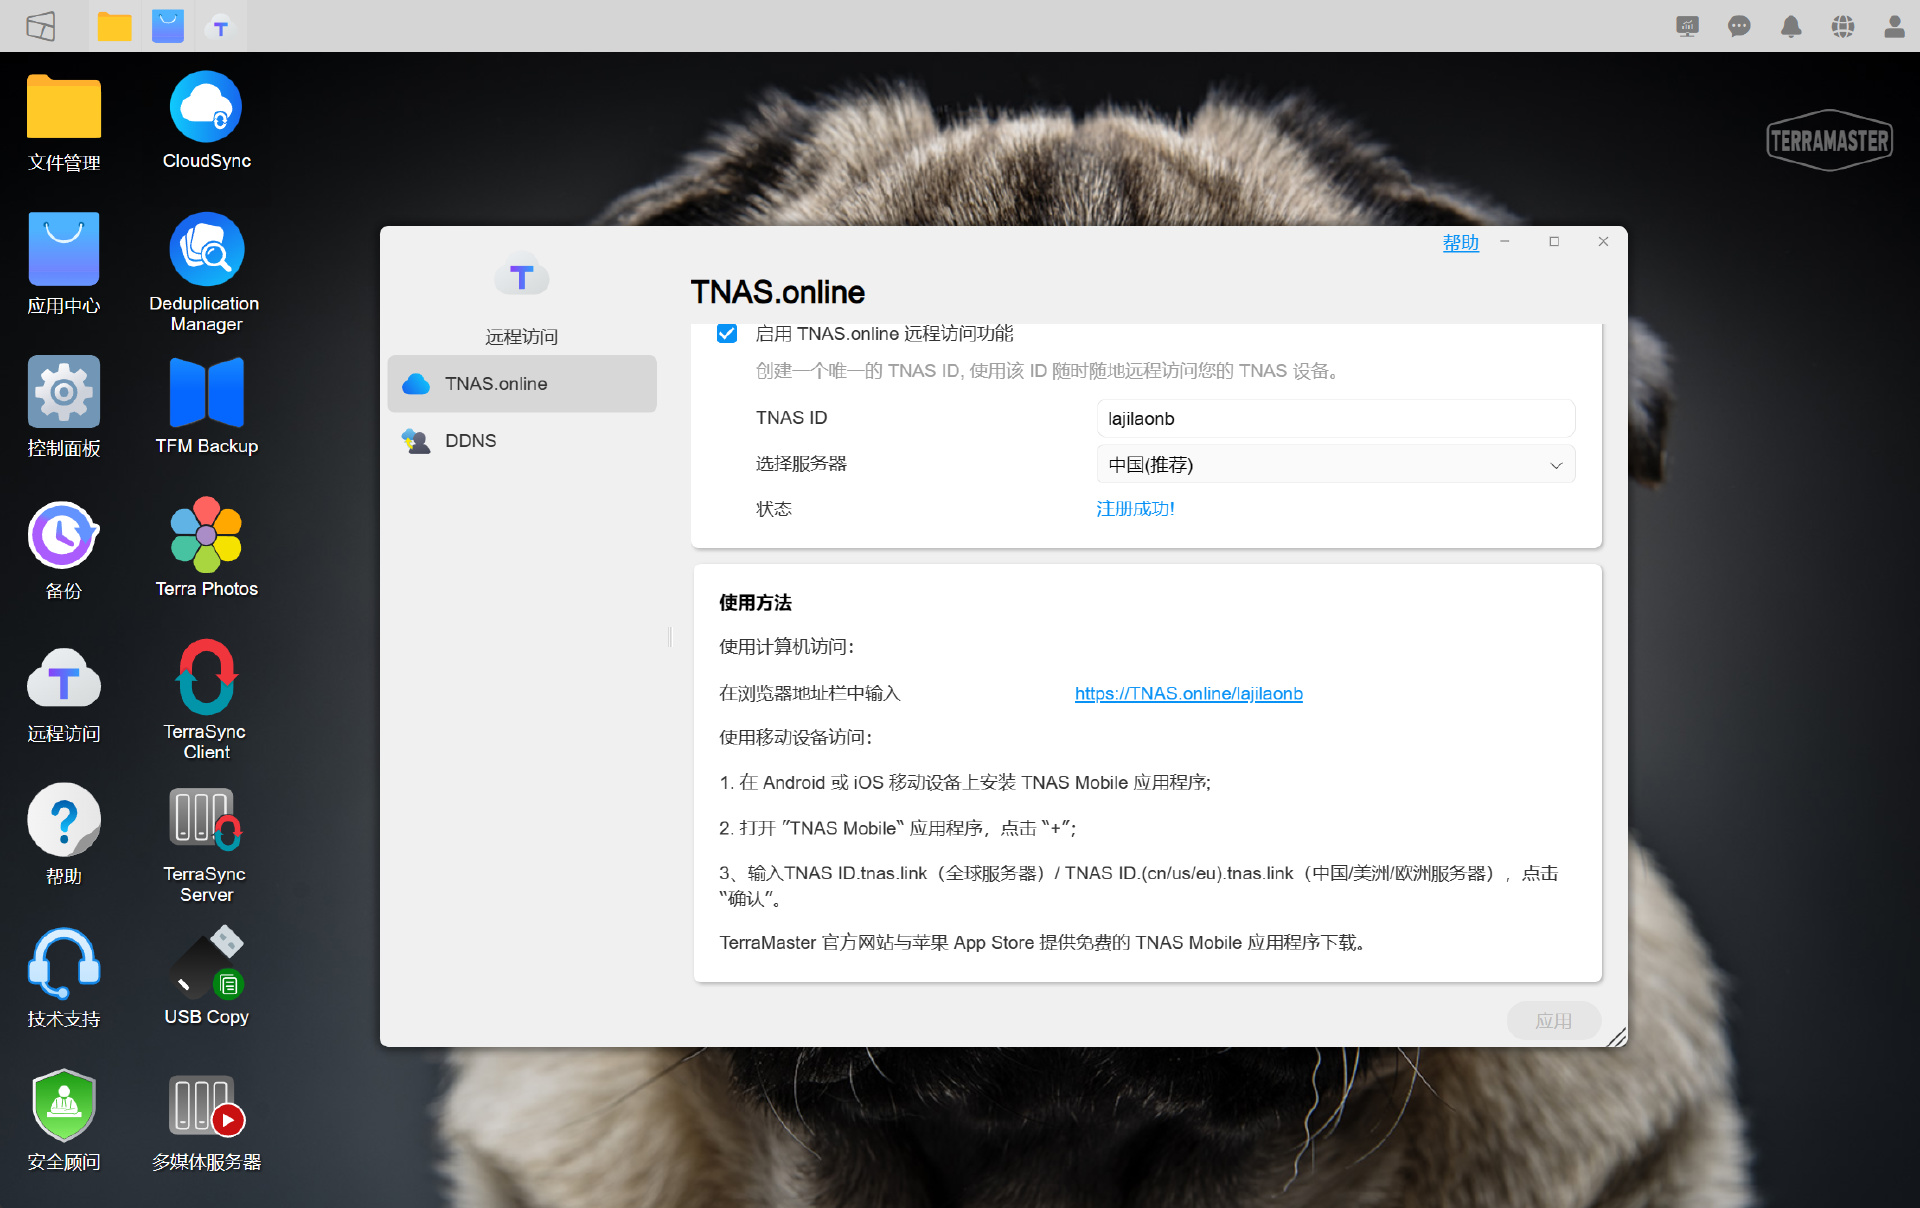The image size is (1920, 1208).
Task: Select TNAS.online sidebar item
Action: pos(496,384)
